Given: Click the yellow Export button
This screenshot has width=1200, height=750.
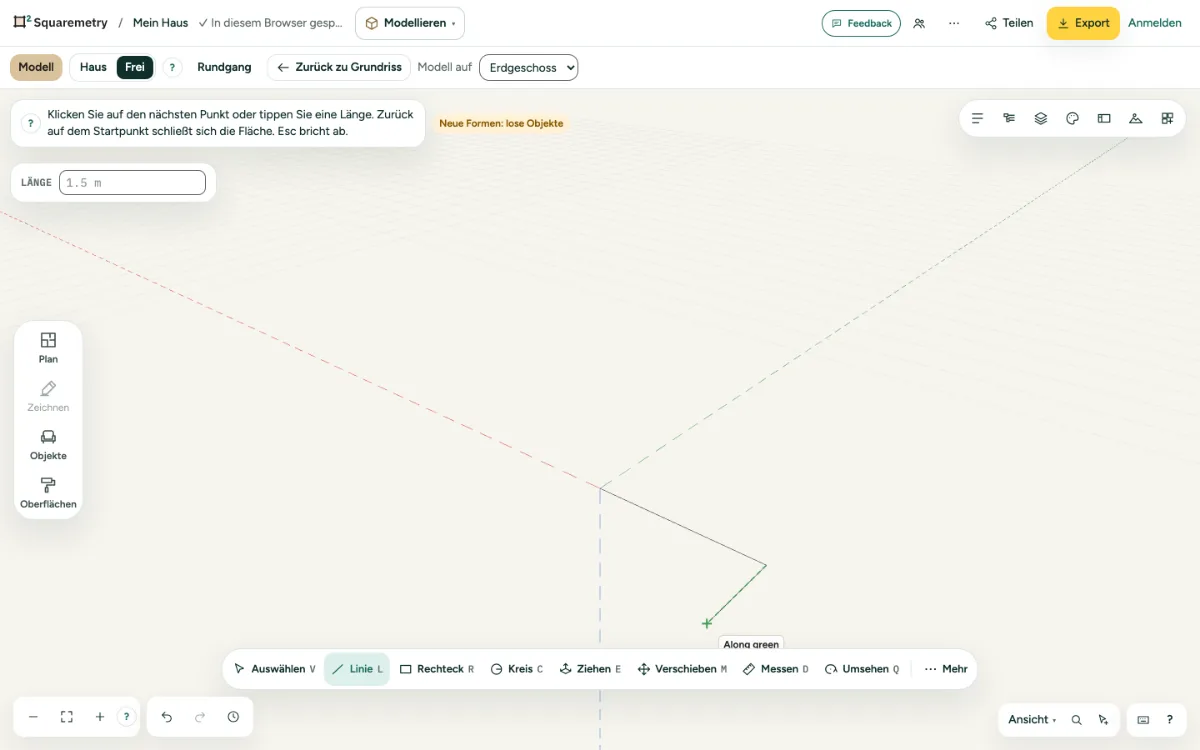Looking at the screenshot, I should pyautogui.click(x=1083, y=23).
